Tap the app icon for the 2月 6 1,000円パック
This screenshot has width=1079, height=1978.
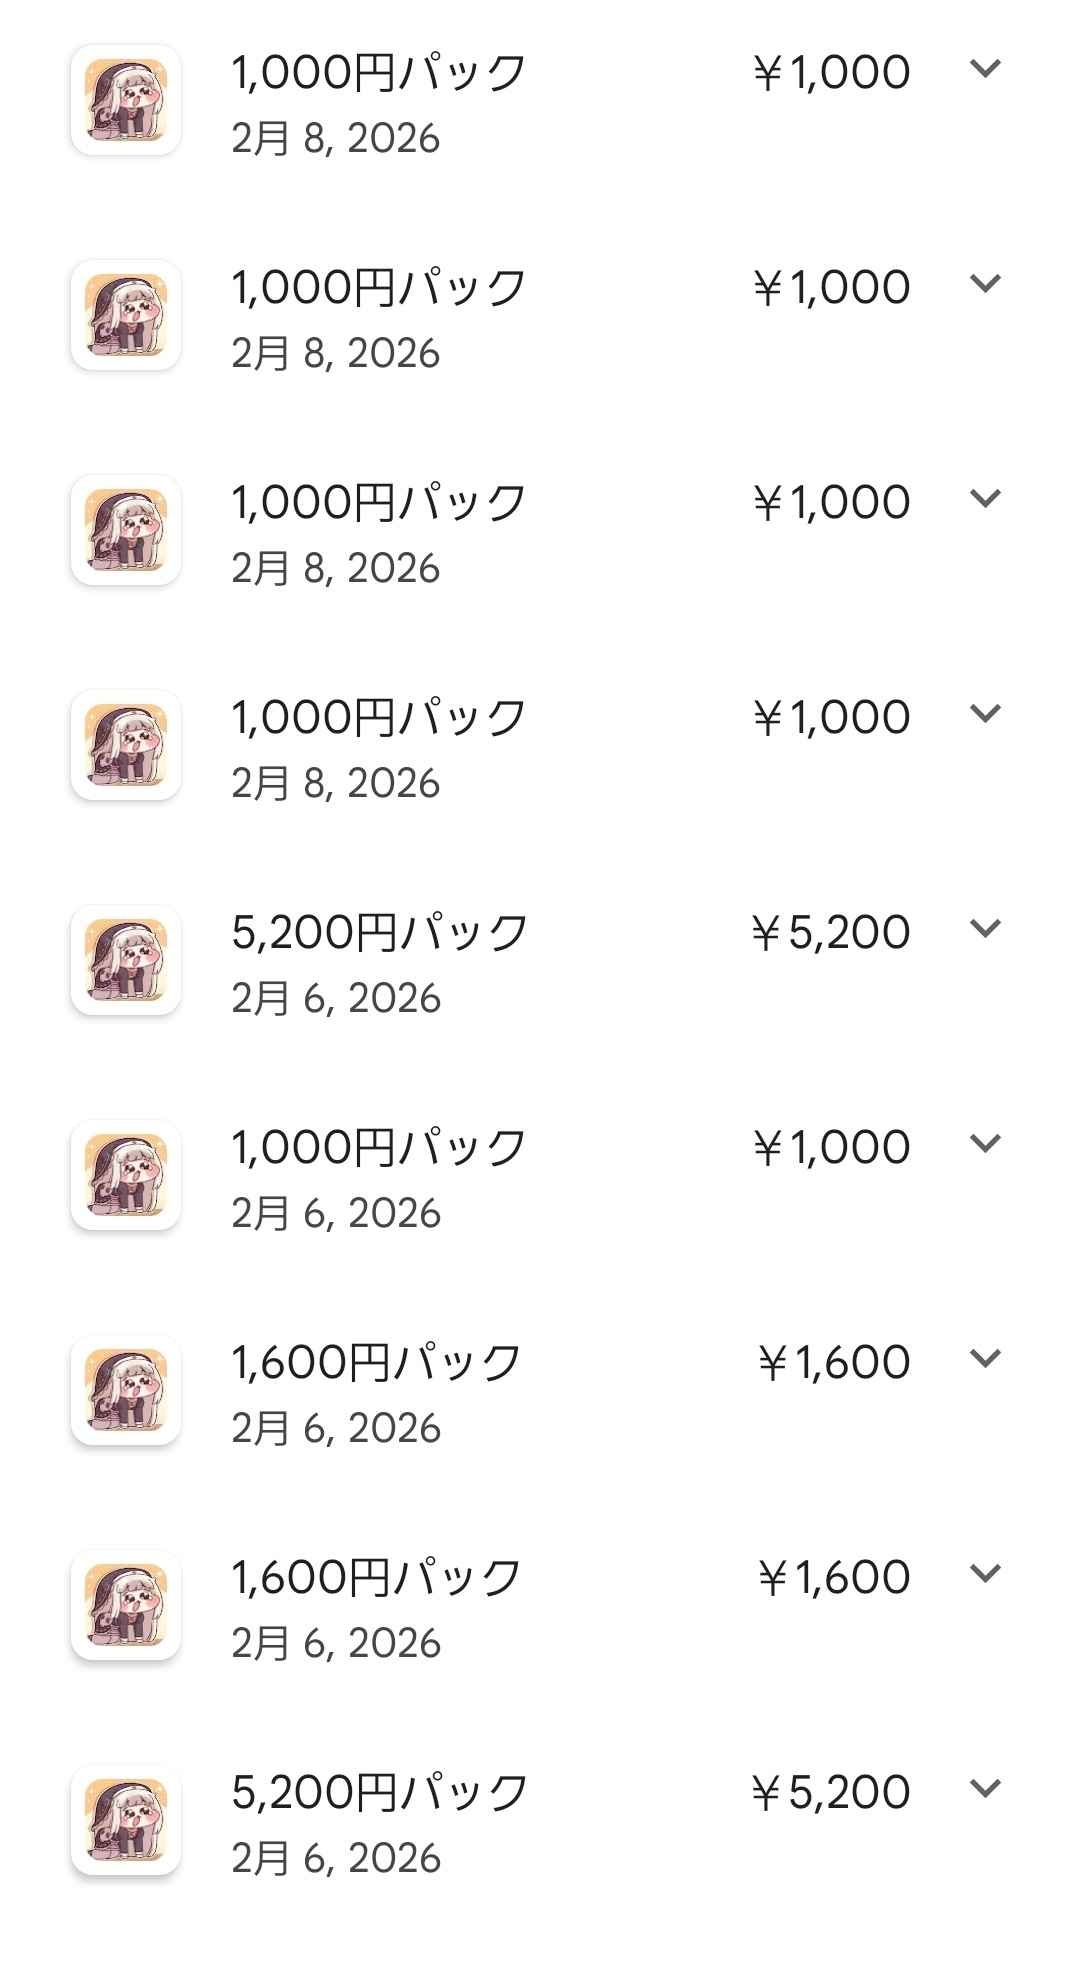126,1175
